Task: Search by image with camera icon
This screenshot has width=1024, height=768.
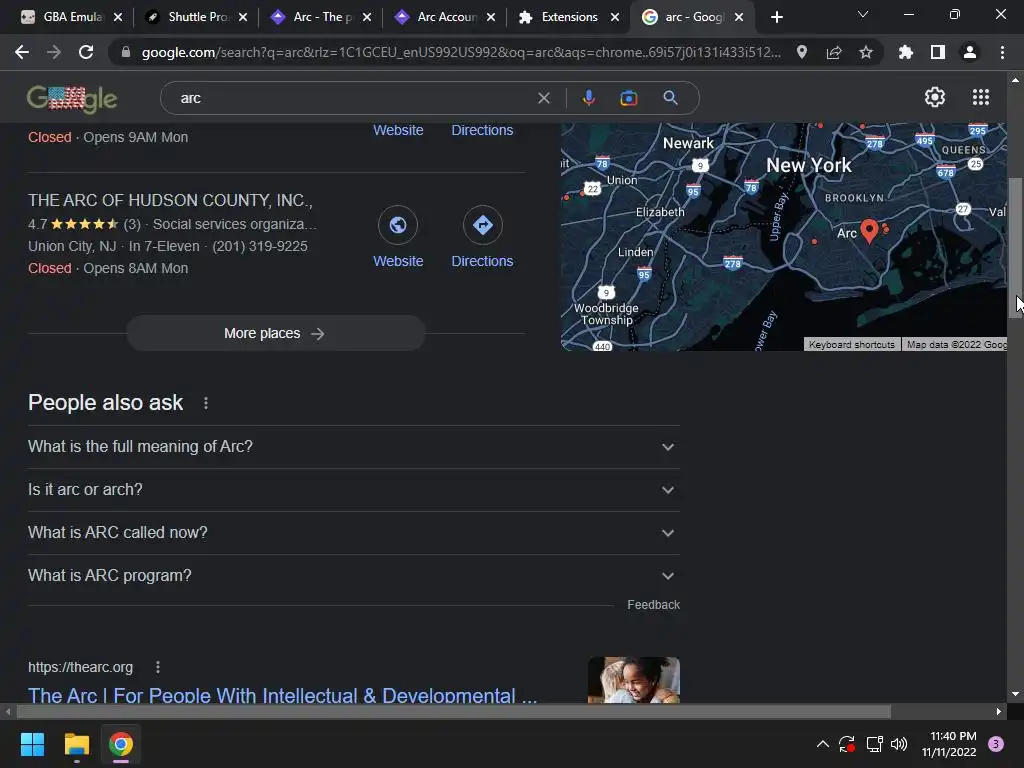Action: click(628, 98)
